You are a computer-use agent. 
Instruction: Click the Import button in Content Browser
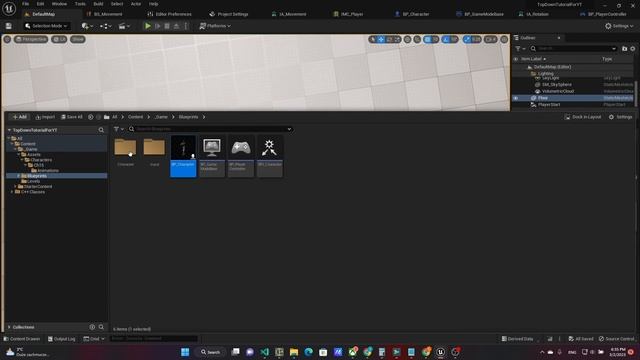pyautogui.click(x=45, y=117)
